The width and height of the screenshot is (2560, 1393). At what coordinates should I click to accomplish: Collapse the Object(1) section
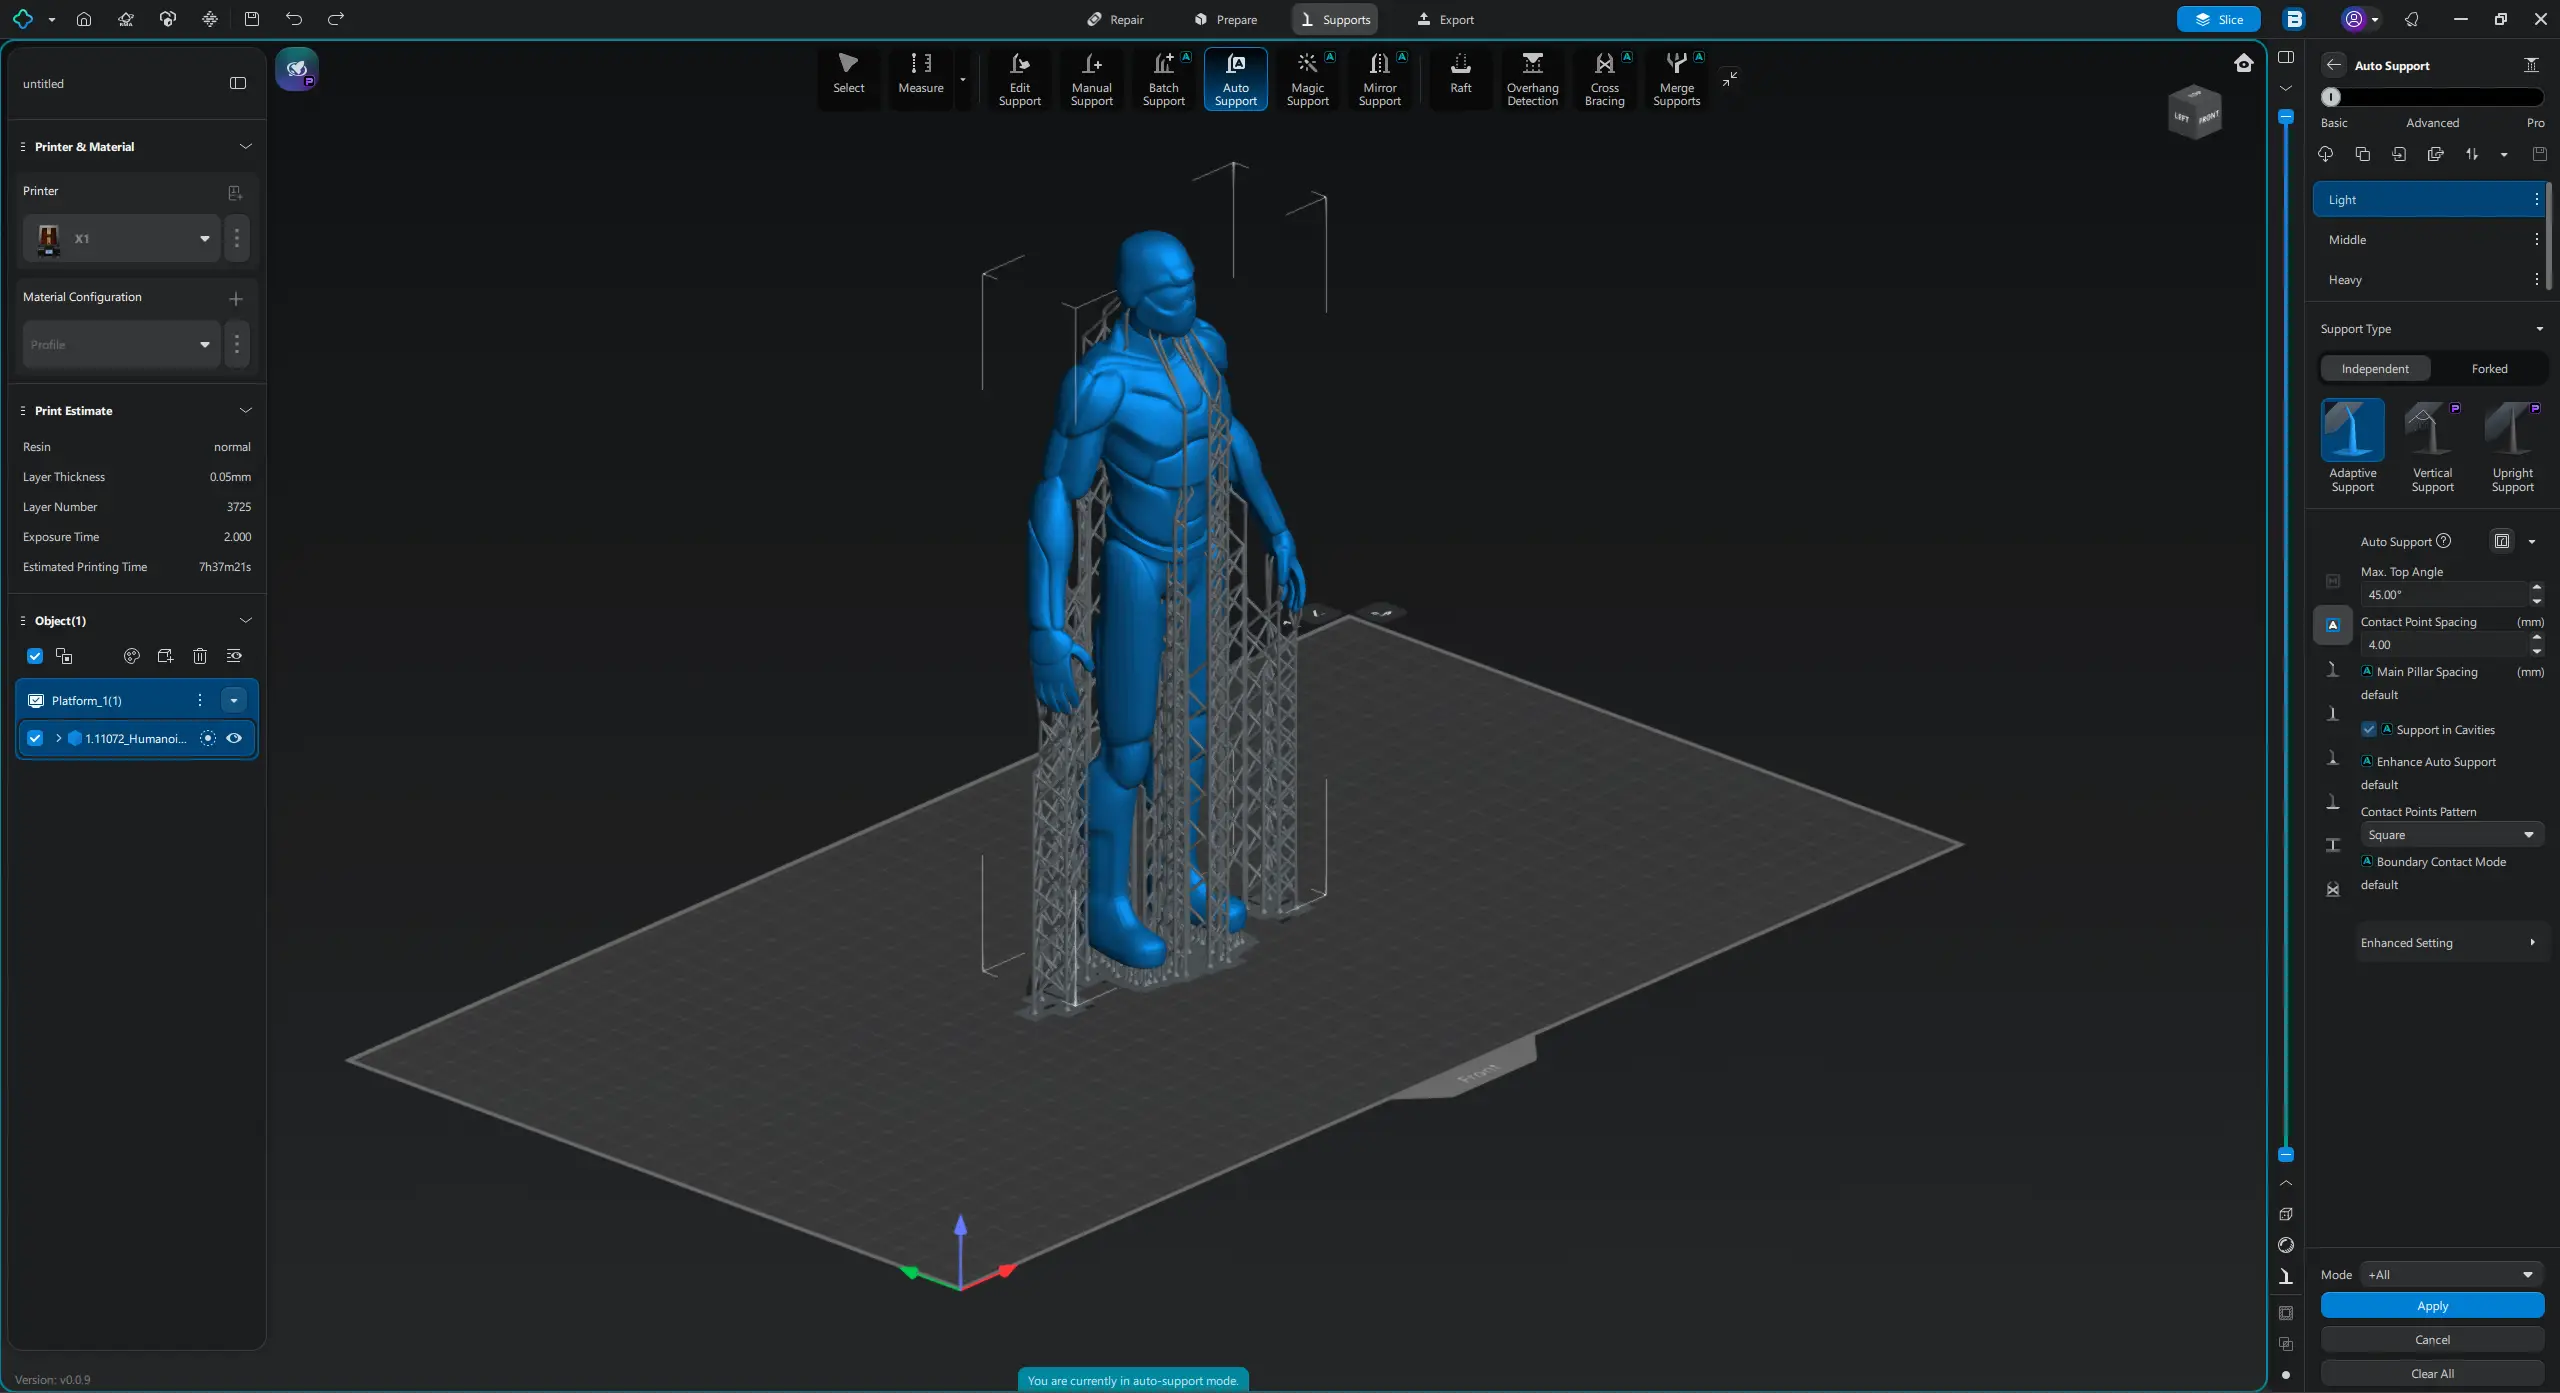coord(245,621)
